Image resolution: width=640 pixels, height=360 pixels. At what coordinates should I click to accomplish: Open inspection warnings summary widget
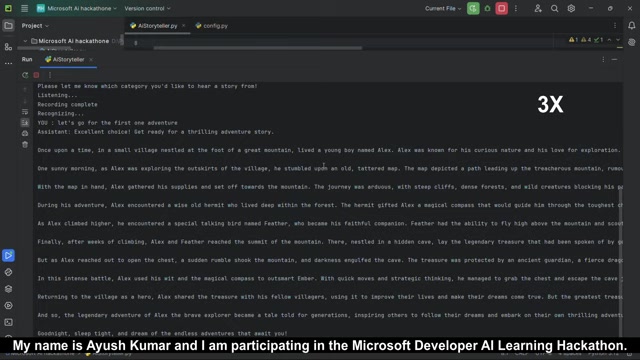point(586,40)
